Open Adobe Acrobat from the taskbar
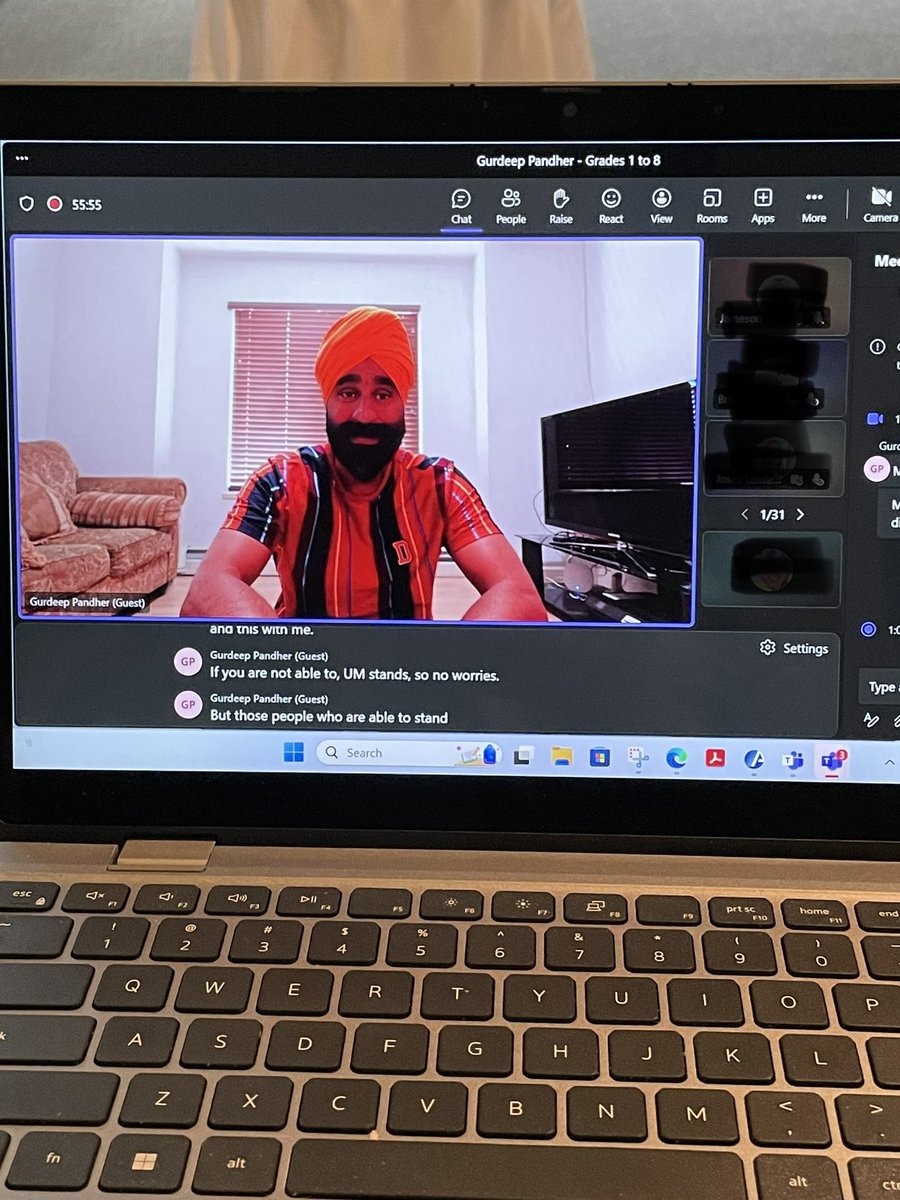This screenshot has height=1200, width=900. [716, 758]
